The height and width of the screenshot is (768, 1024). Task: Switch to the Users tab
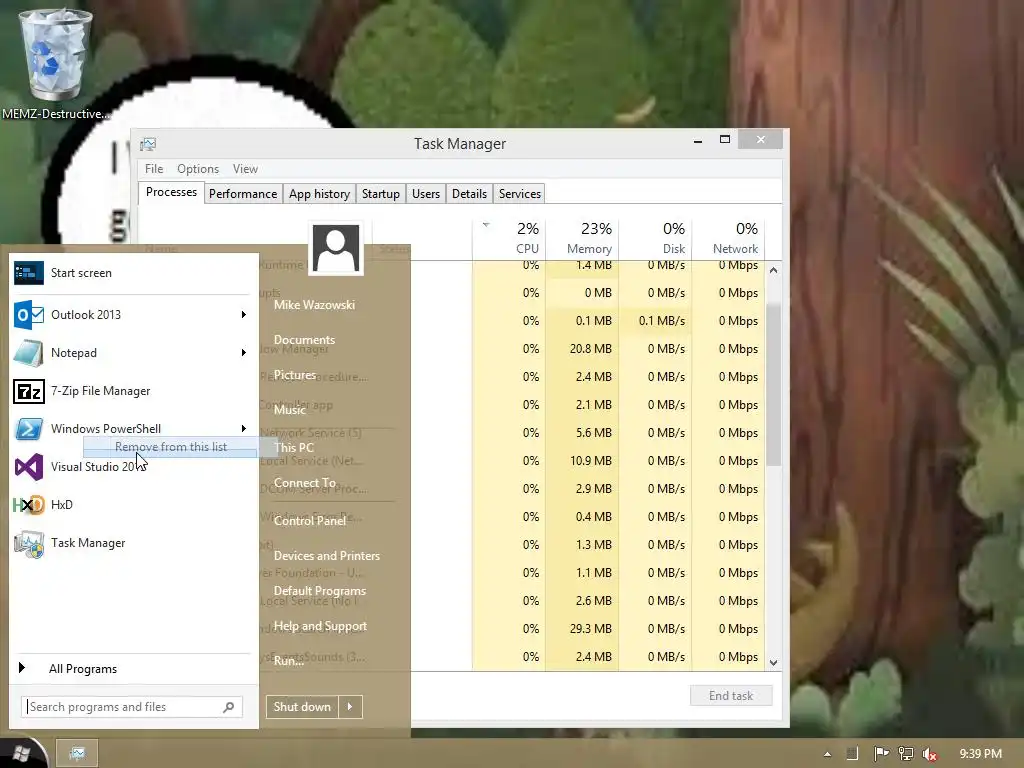[x=426, y=194]
